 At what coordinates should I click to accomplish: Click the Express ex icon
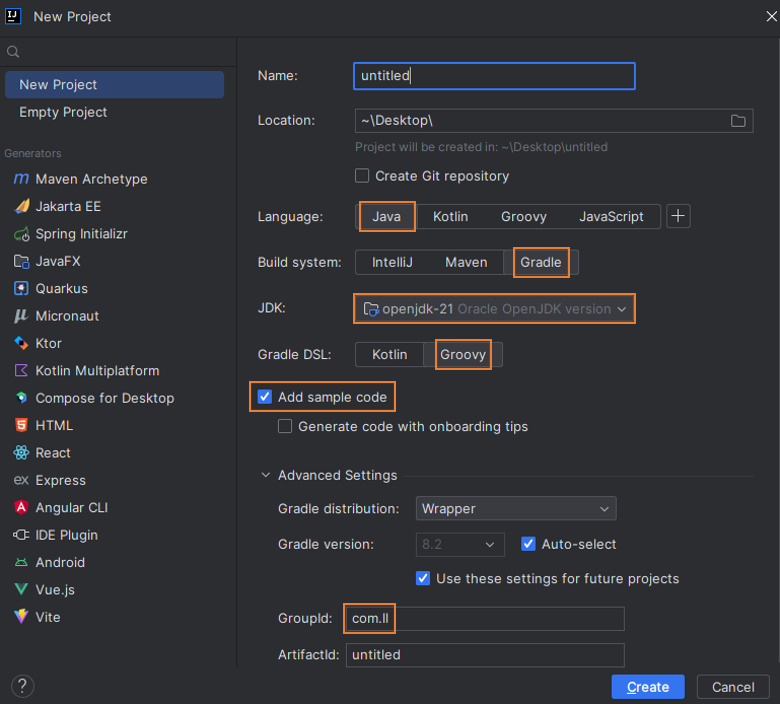point(21,480)
